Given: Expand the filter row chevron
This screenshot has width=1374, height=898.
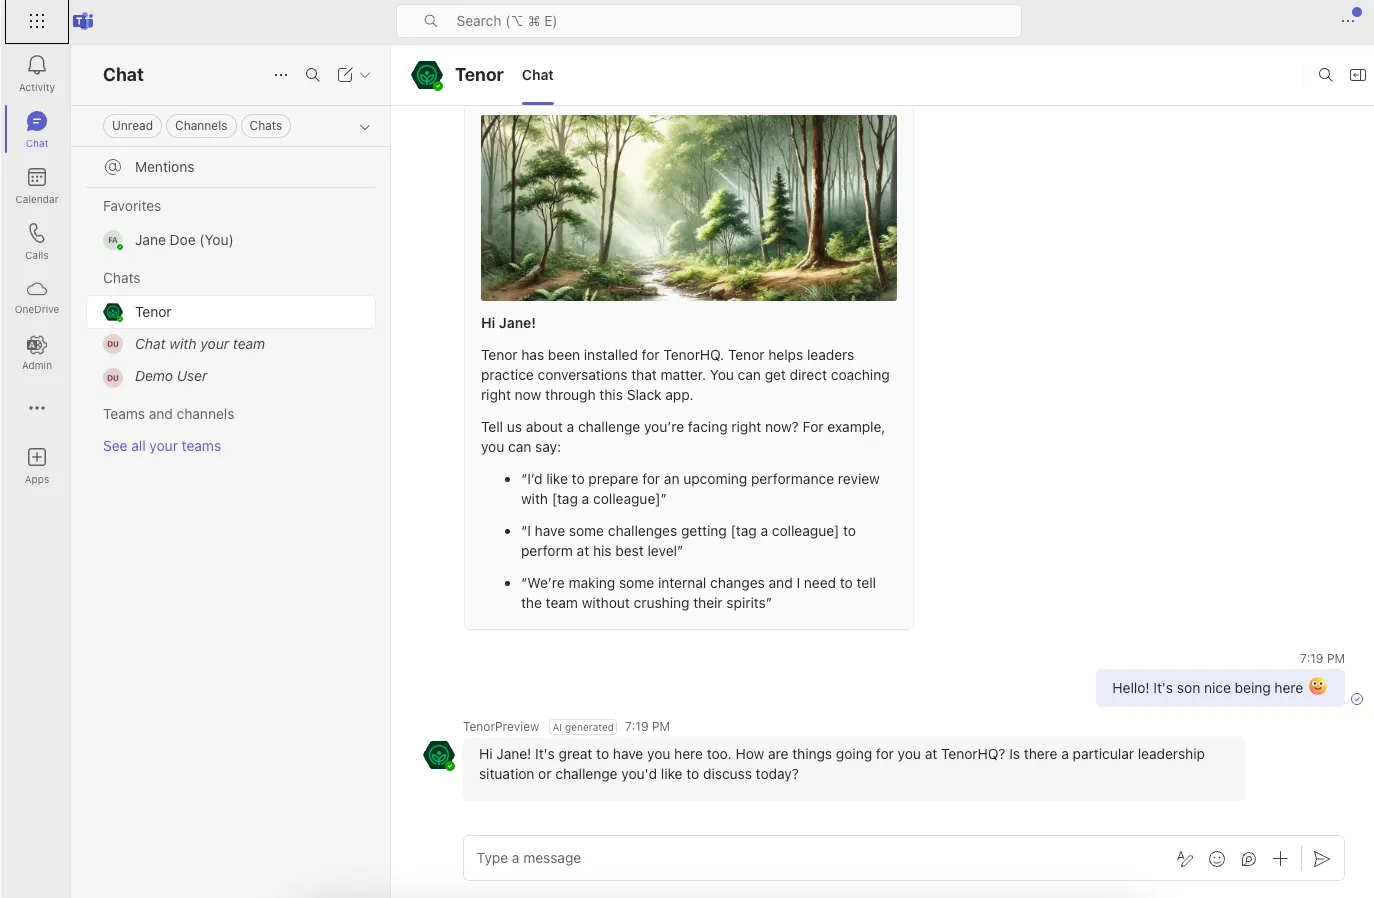Looking at the screenshot, I should coord(365,127).
